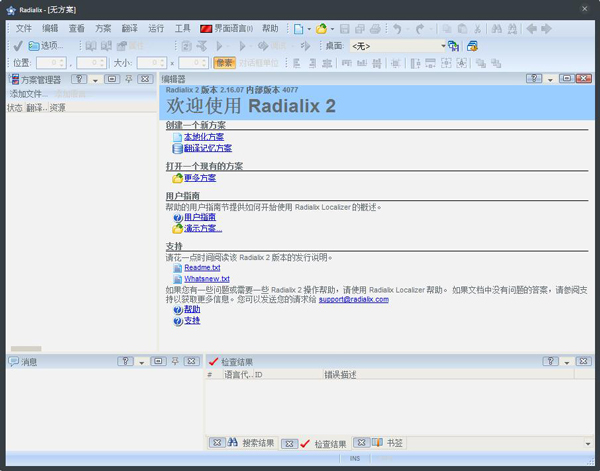Click the scissors cut icon
Viewport: 600px width, 471px height.
[478, 29]
